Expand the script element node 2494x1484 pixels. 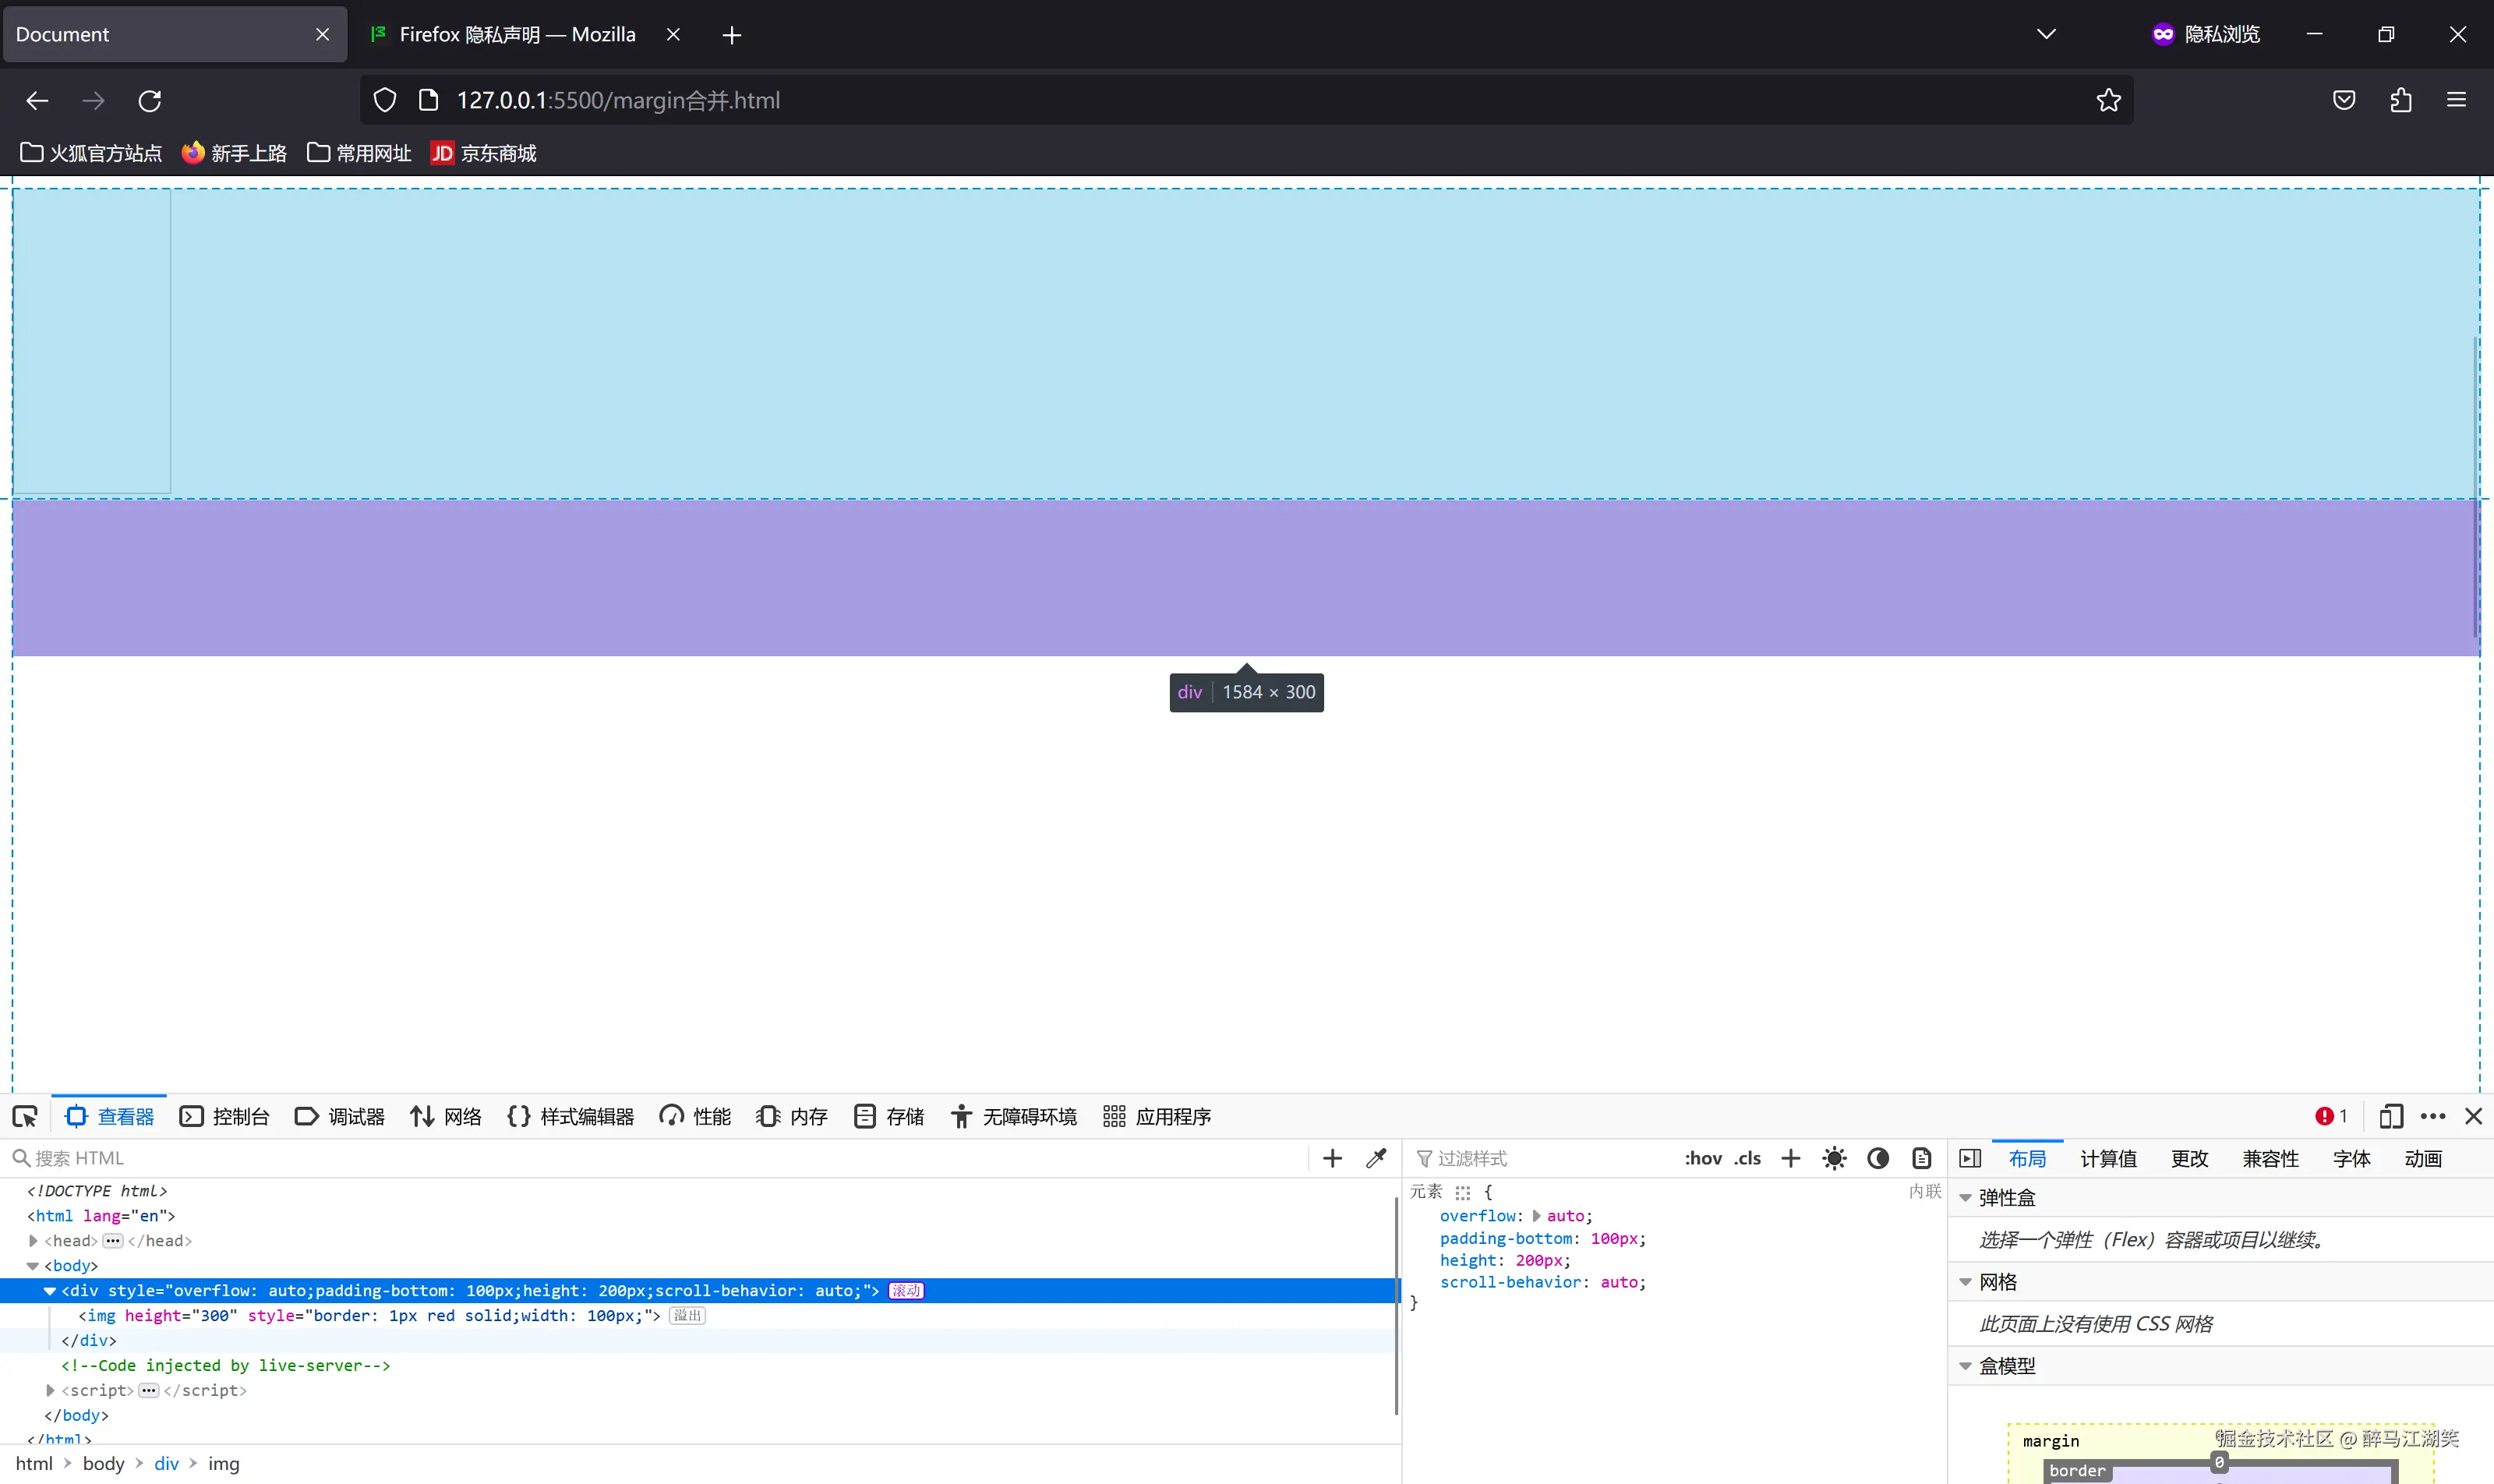point(50,1390)
